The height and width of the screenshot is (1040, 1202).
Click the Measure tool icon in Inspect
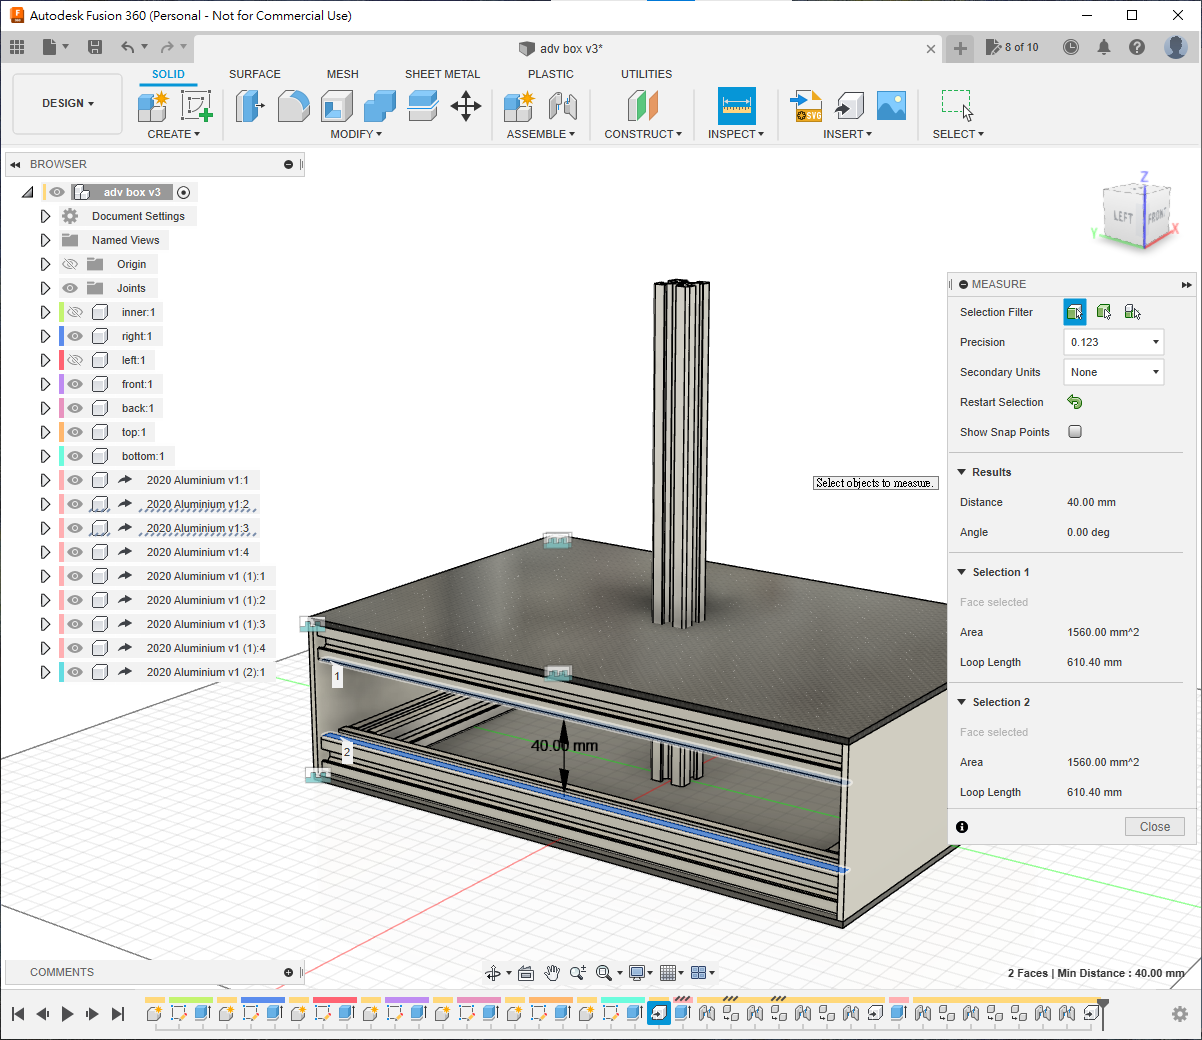click(736, 106)
